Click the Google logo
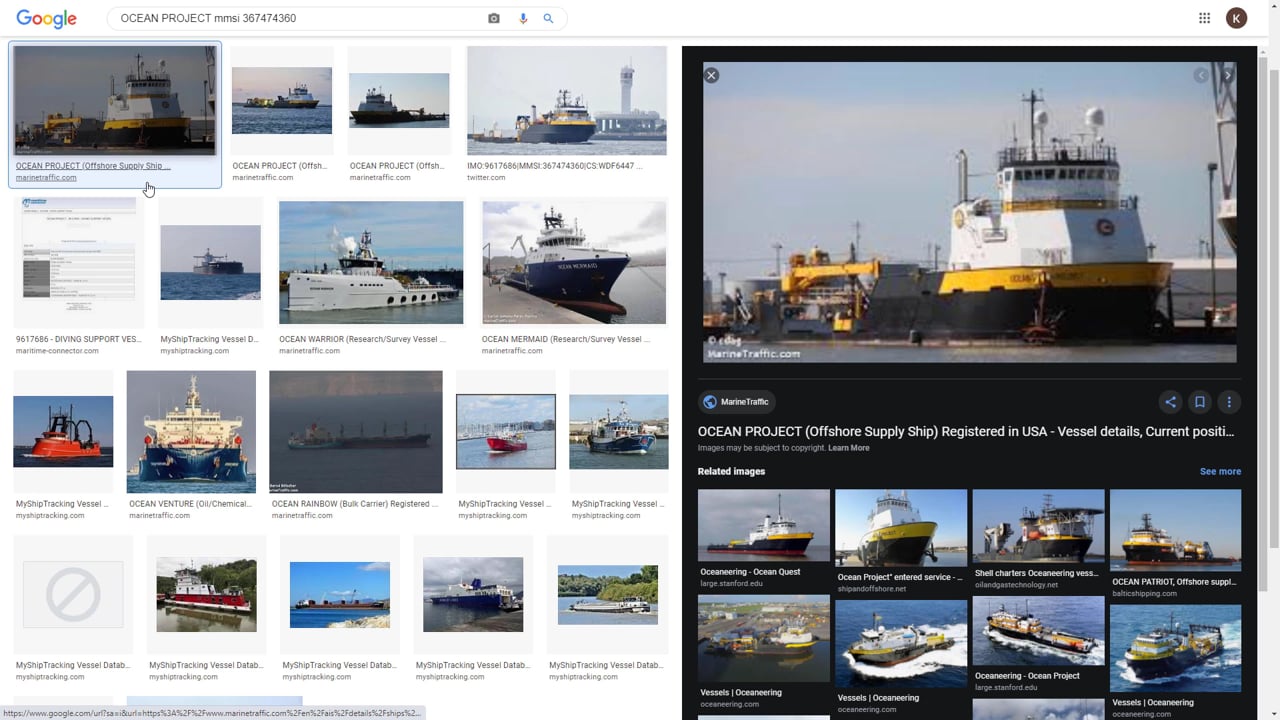1280x720 pixels. pyautogui.click(x=46, y=18)
